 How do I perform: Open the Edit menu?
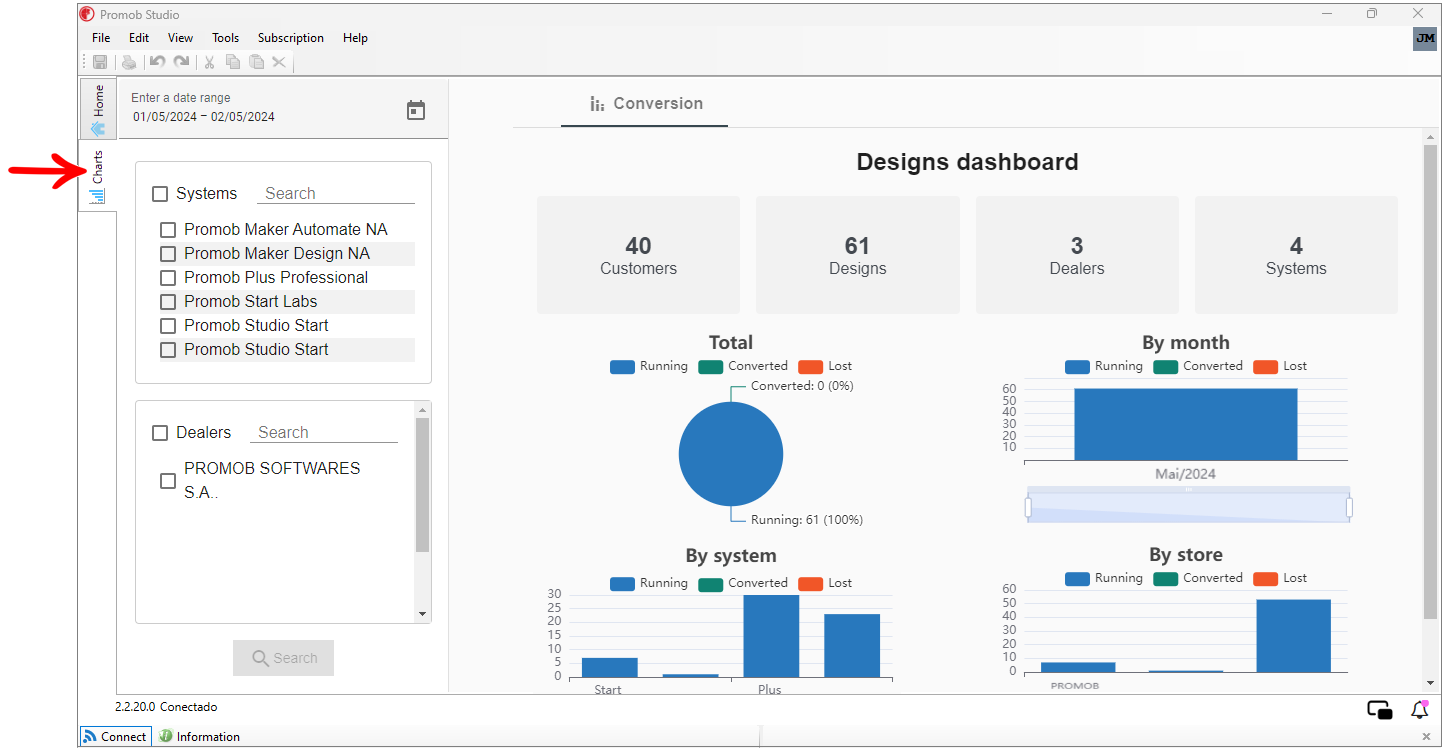[x=139, y=38]
